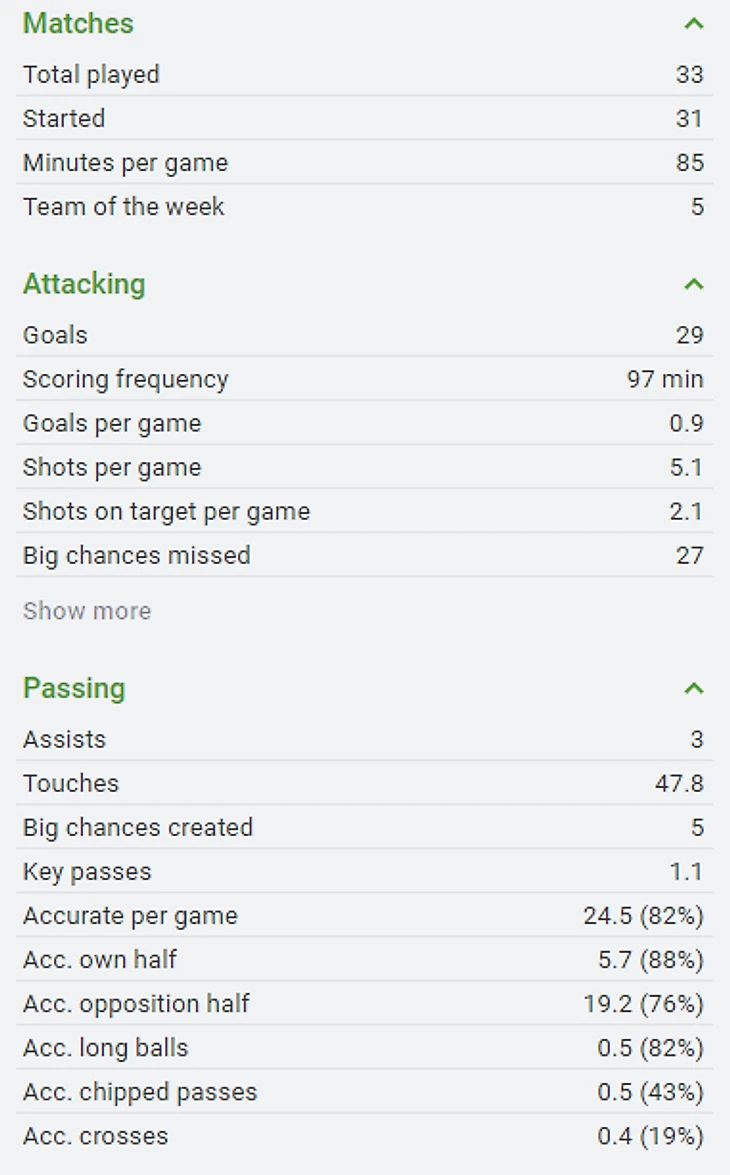Select the Shots on target per game label
Screen dimensions: 730x1175
point(166,512)
